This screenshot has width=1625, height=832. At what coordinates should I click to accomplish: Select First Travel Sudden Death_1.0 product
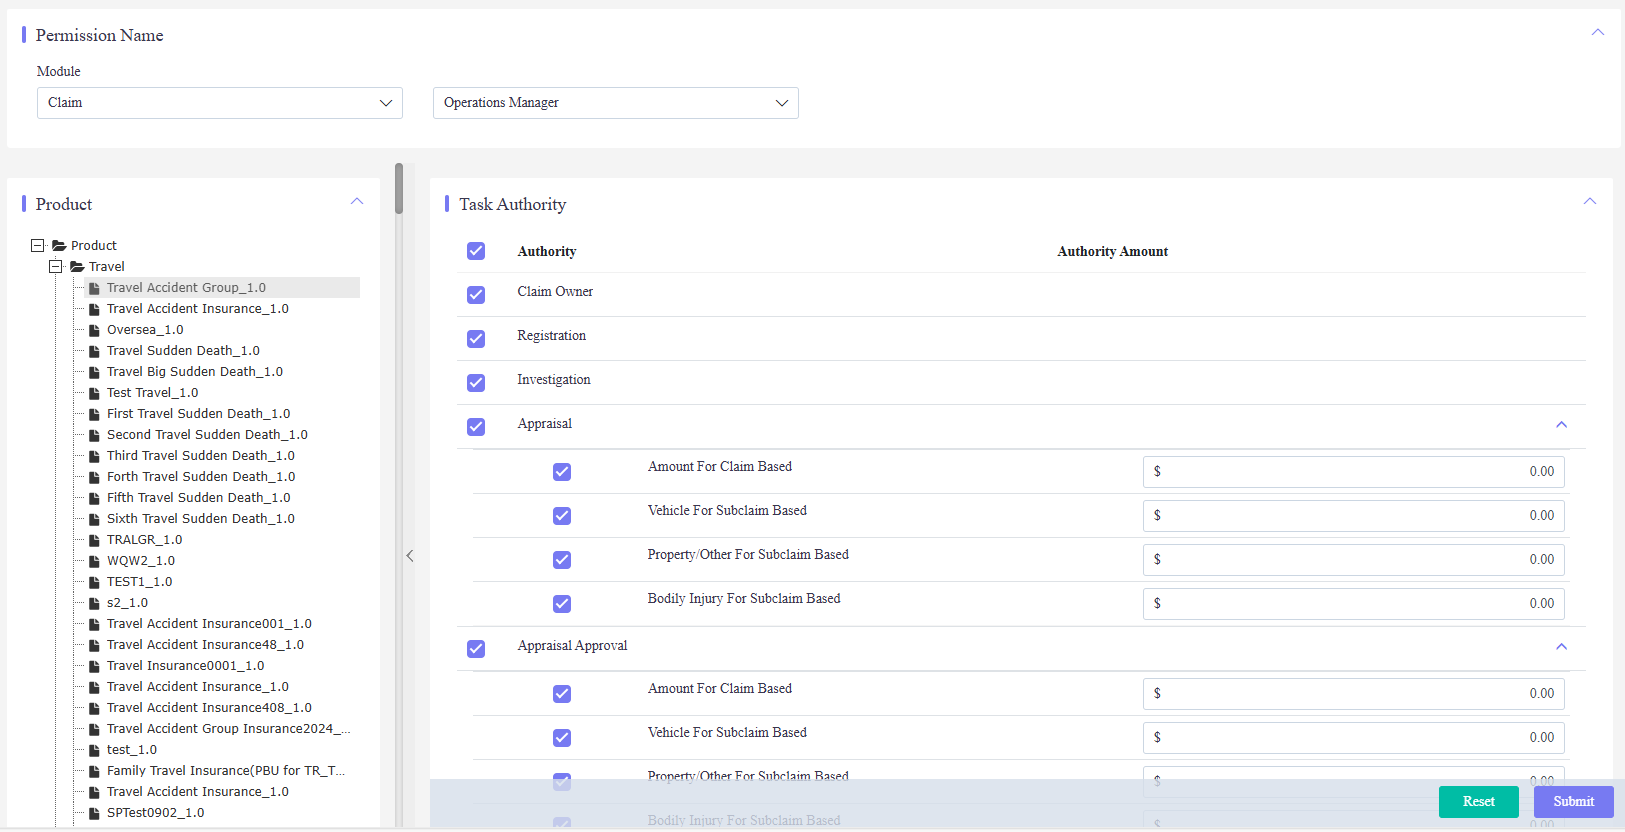198,414
